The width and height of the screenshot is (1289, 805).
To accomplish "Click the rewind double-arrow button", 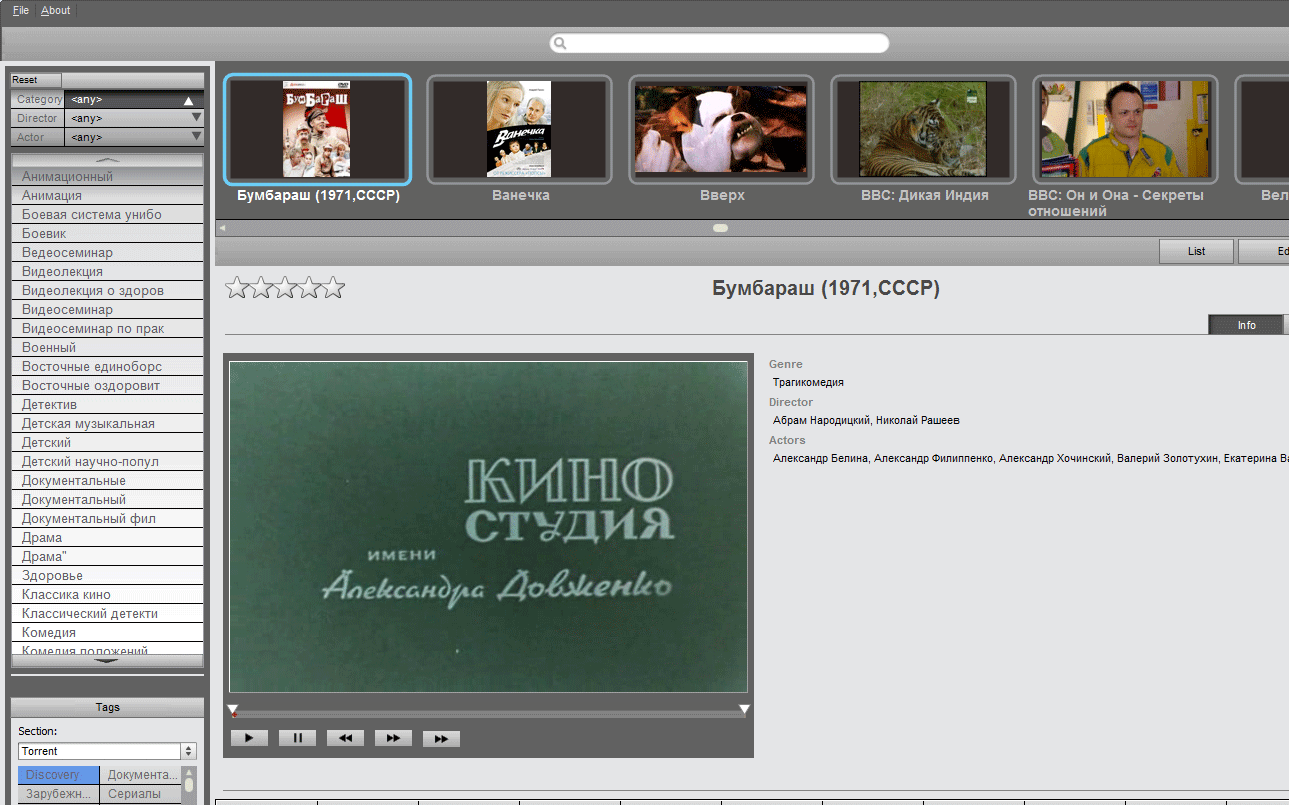I will [x=345, y=738].
